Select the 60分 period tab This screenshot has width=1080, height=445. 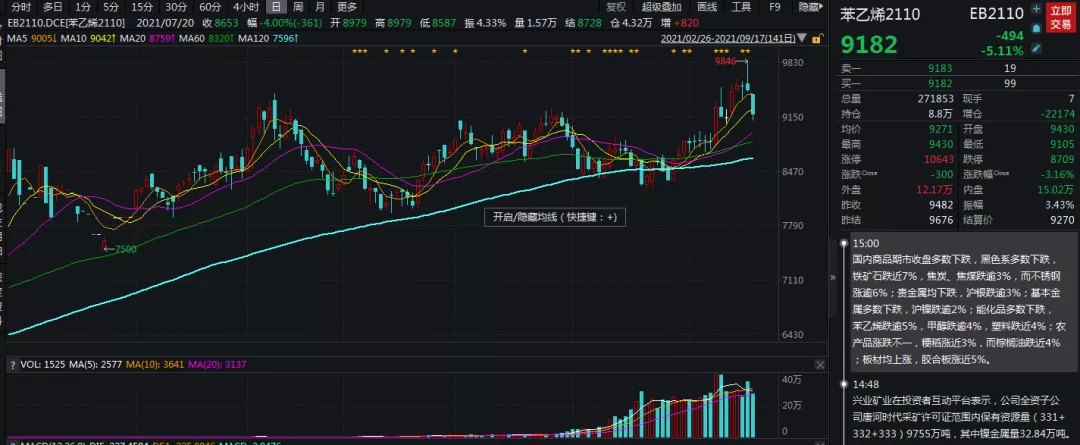tap(209, 7)
